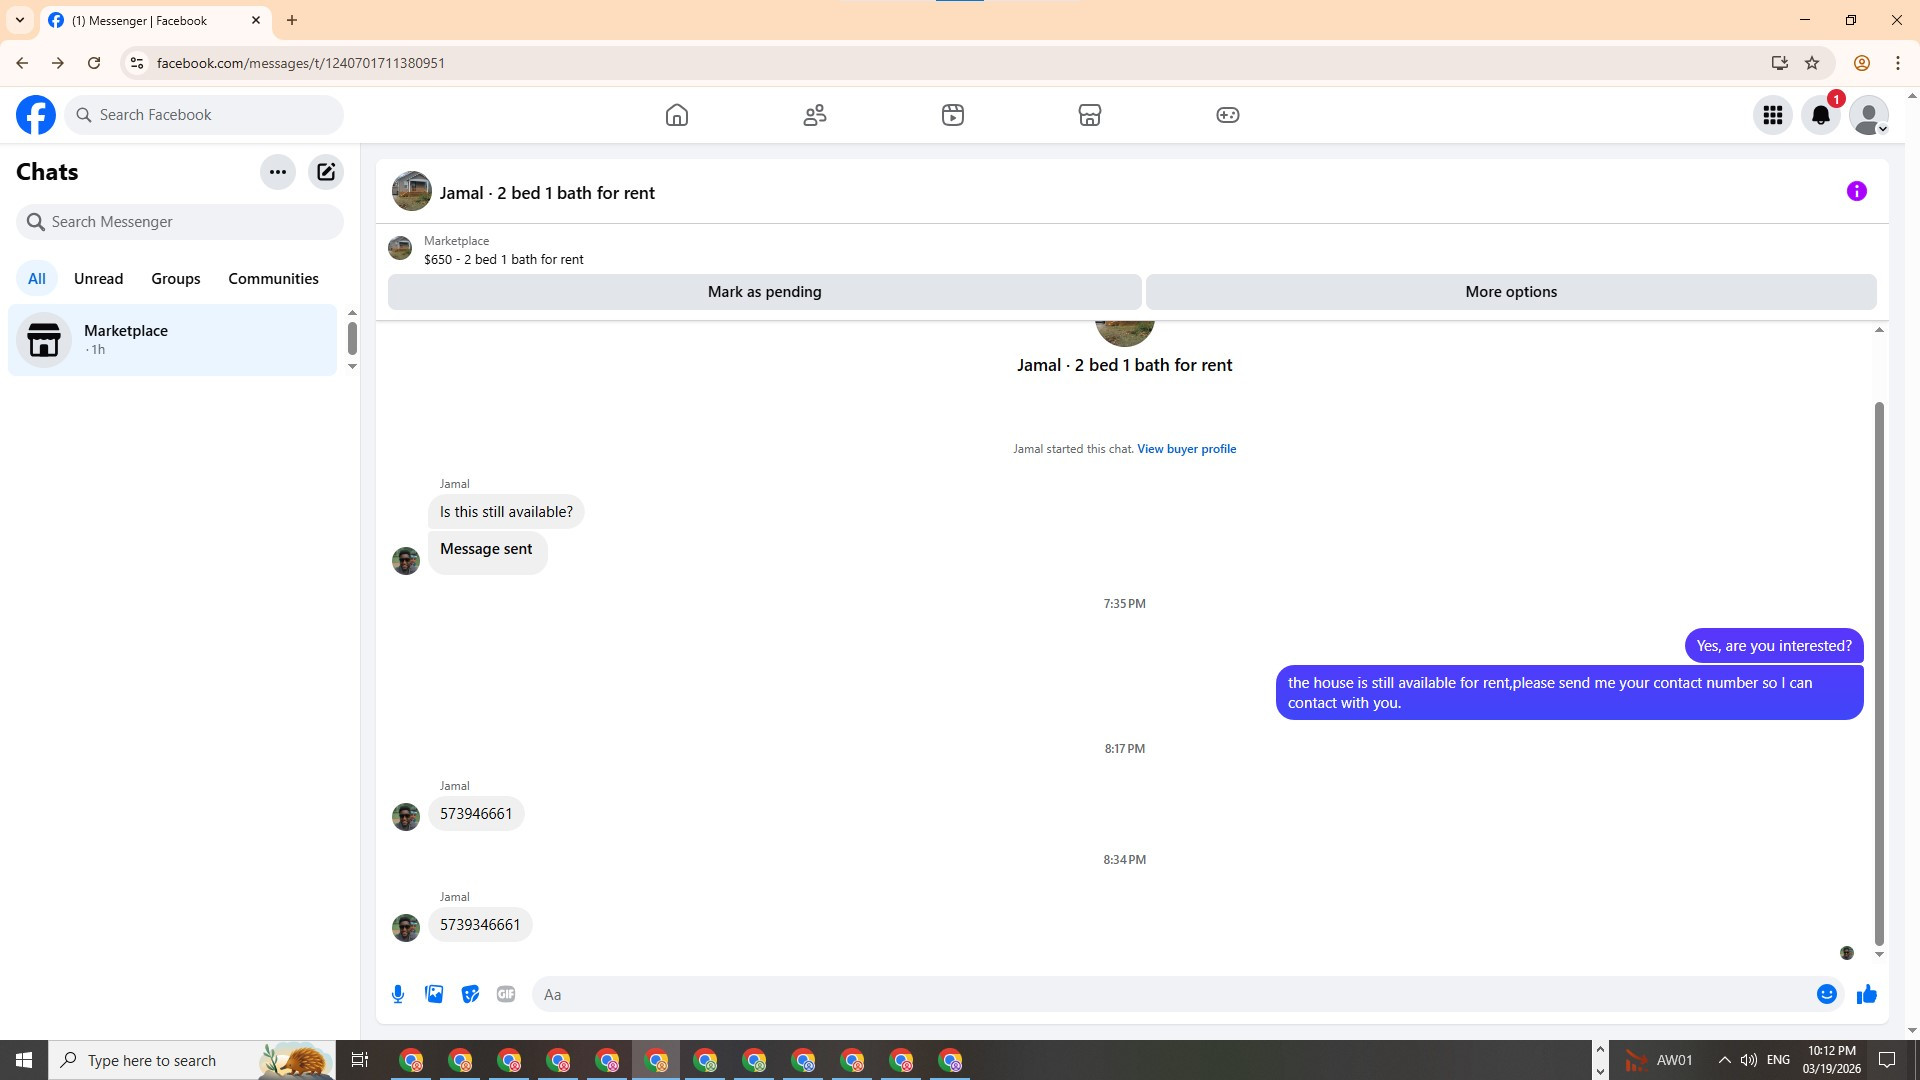Attach a photo using the image icon
Screen dimensions: 1920x1080
434,994
